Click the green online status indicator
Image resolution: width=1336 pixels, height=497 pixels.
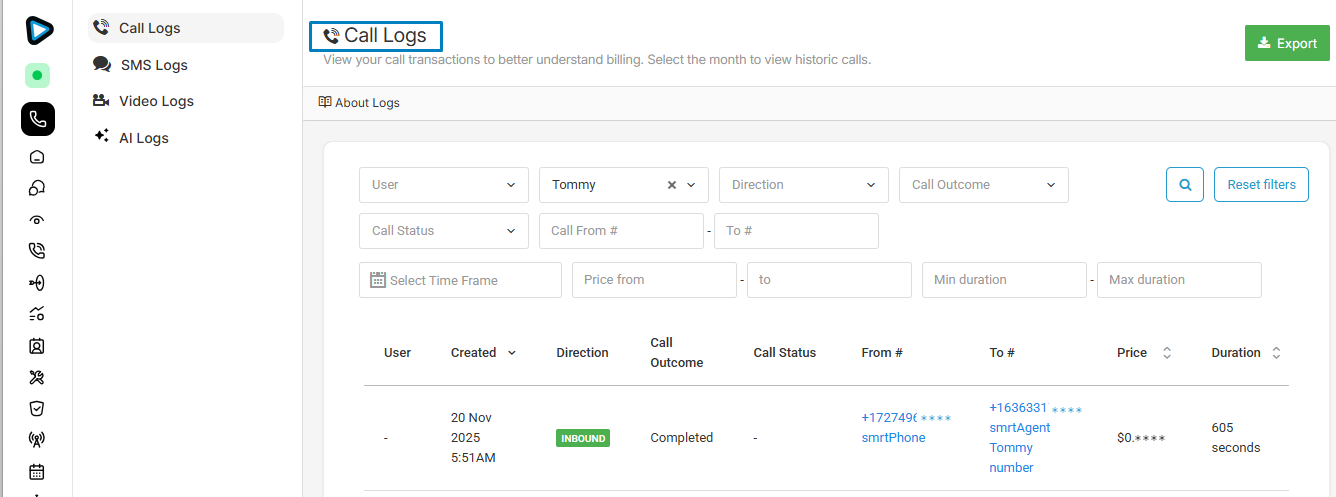pos(37,75)
